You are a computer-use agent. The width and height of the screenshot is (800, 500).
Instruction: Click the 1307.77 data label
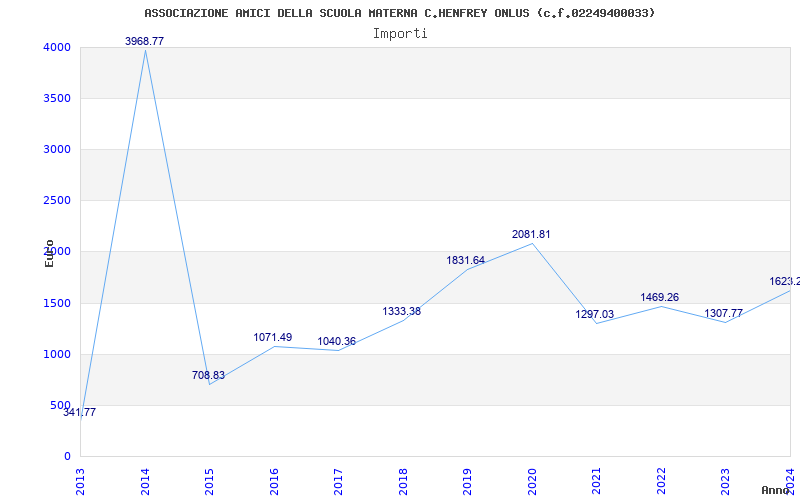tap(723, 313)
